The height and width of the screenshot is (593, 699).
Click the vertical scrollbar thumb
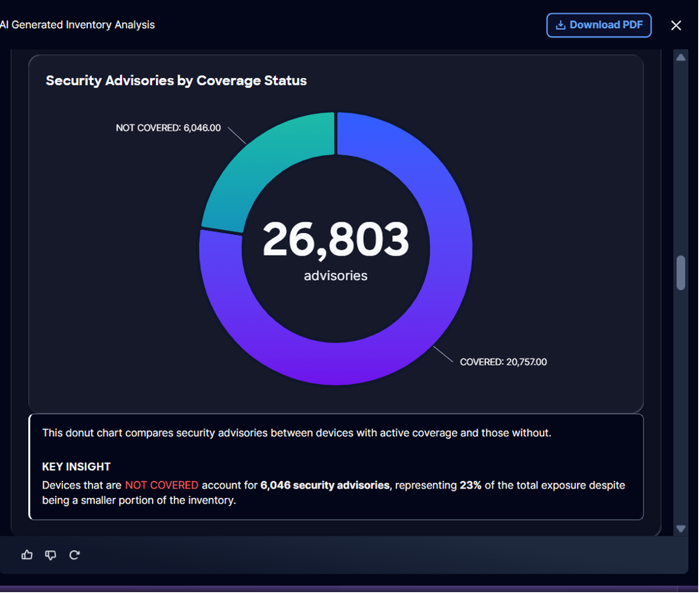tap(681, 272)
